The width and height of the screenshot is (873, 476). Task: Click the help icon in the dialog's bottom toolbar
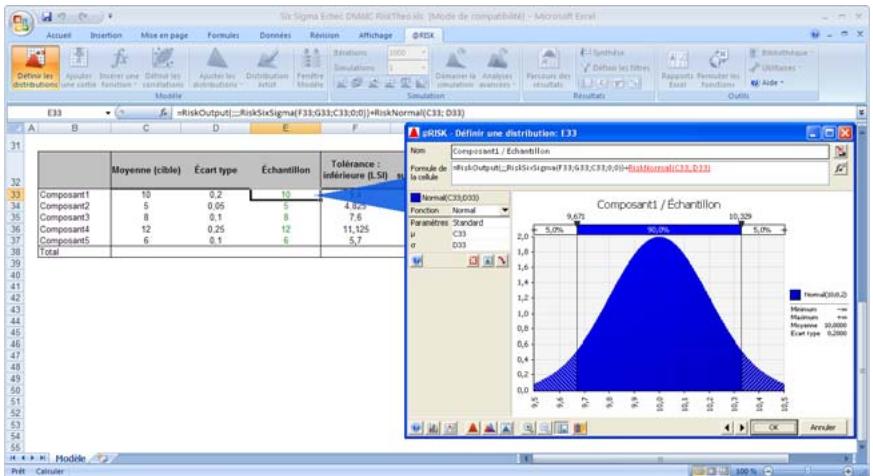416,428
